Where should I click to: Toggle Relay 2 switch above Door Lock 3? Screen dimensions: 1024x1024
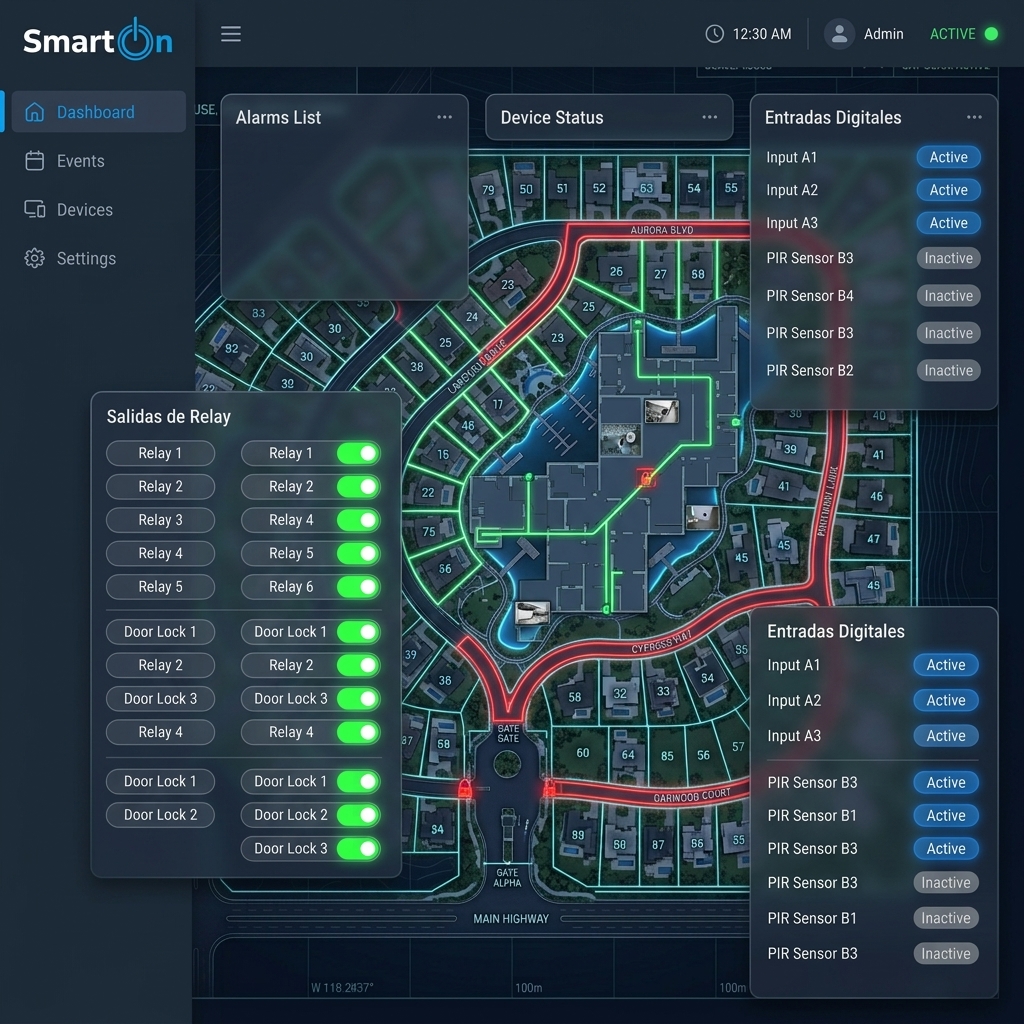[359, 665]
